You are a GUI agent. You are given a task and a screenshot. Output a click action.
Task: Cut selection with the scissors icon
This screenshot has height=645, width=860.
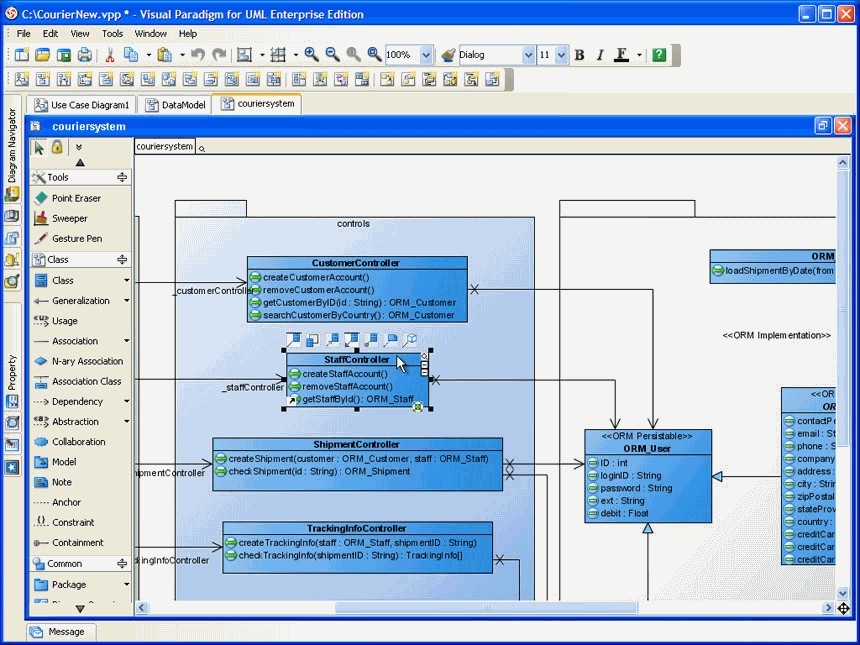click(110, 54)
